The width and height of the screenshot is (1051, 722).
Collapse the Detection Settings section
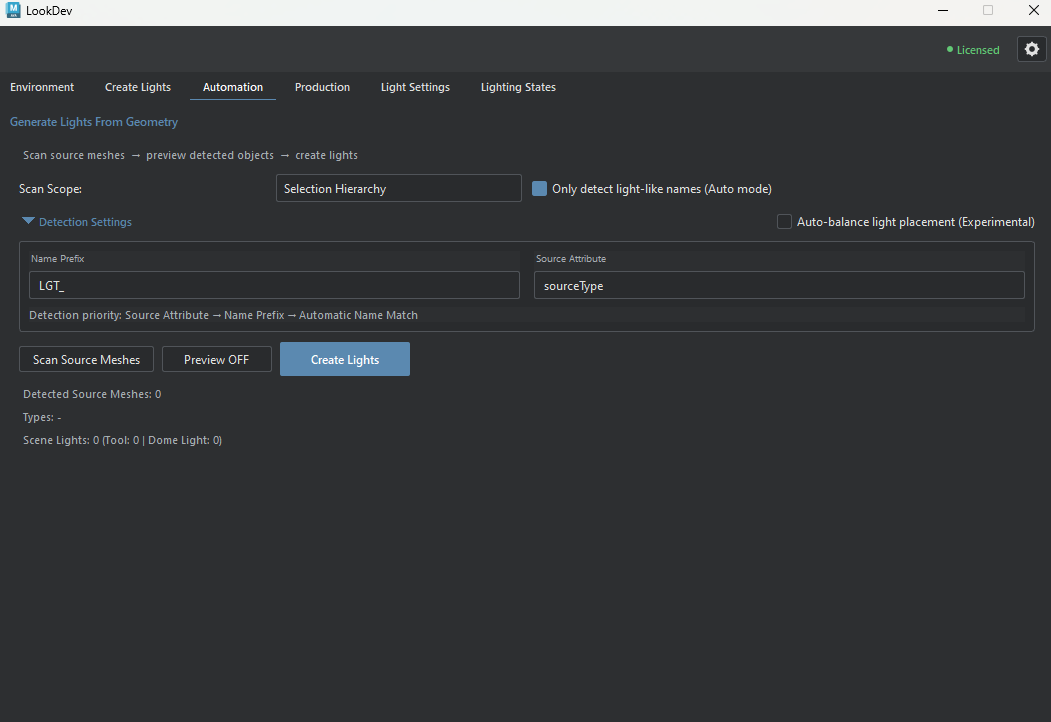[x=77, y=222]
